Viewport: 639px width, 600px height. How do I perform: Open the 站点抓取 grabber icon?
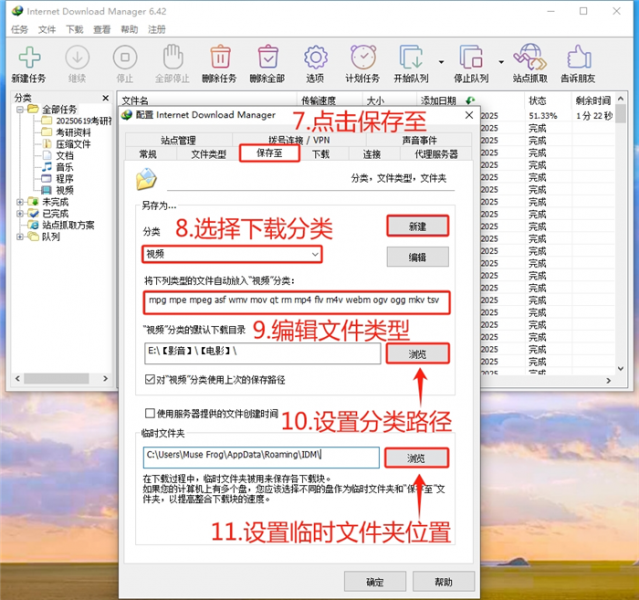pyautogui.click(x=530, y=56)
